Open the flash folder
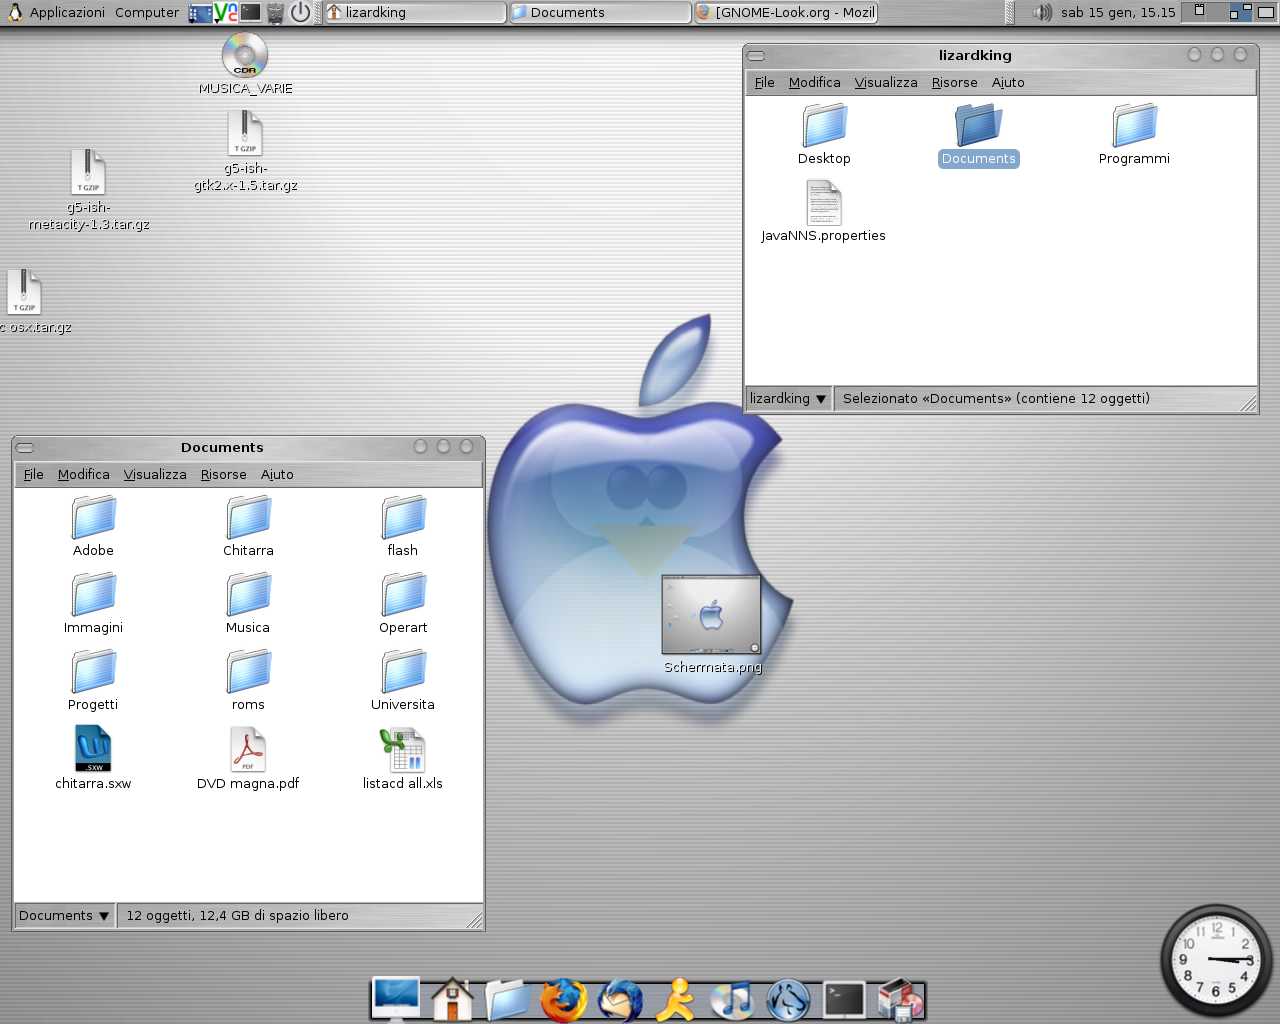This screenshot has height=1024, width=1280. (403, 527)
